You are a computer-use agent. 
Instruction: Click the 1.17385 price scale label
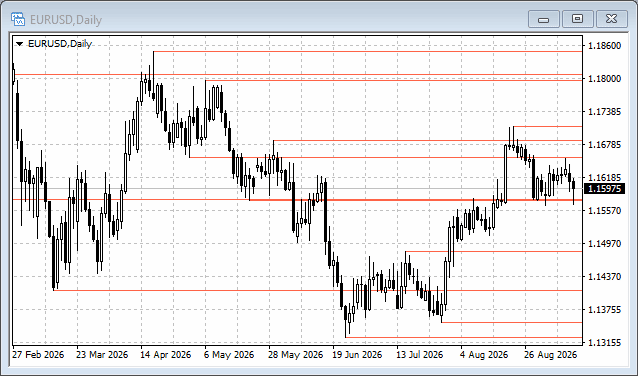point(605,111)
